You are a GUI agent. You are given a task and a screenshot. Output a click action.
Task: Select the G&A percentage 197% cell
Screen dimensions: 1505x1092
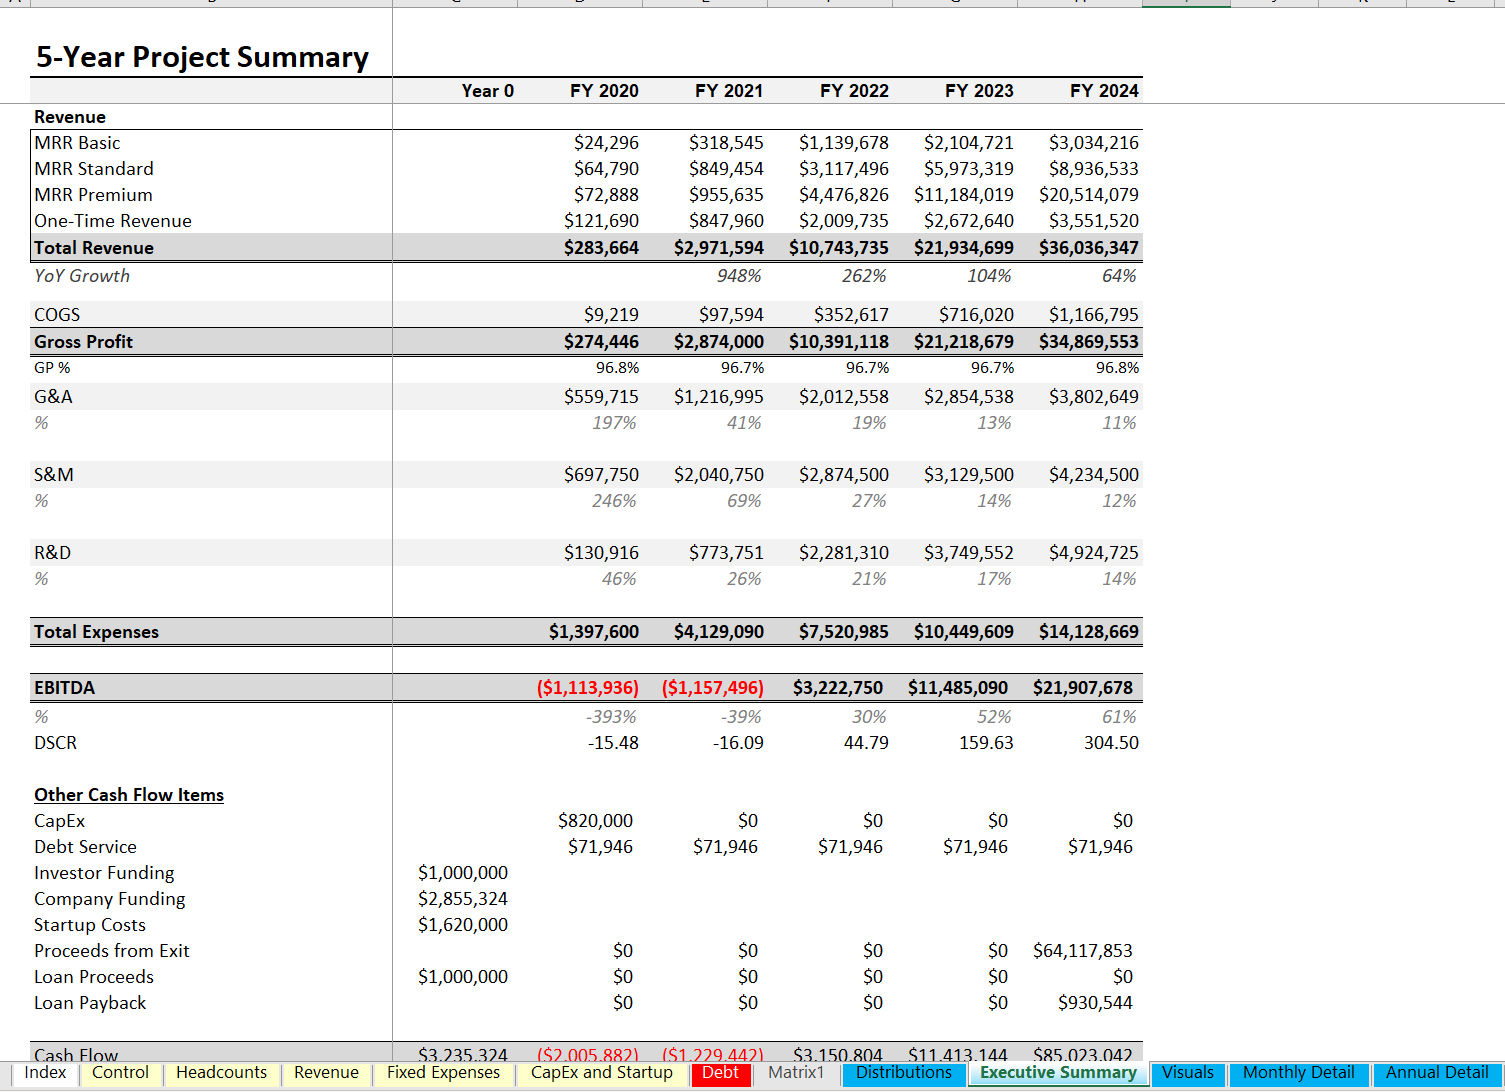614,423
